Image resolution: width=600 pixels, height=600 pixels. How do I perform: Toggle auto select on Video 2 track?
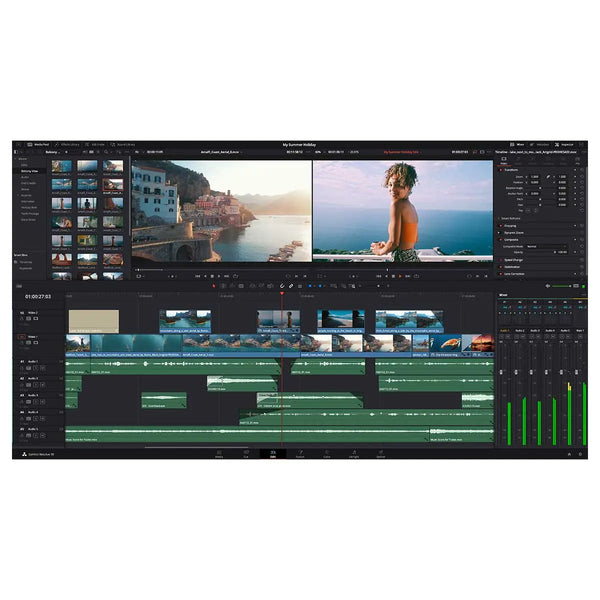(28, 318)
